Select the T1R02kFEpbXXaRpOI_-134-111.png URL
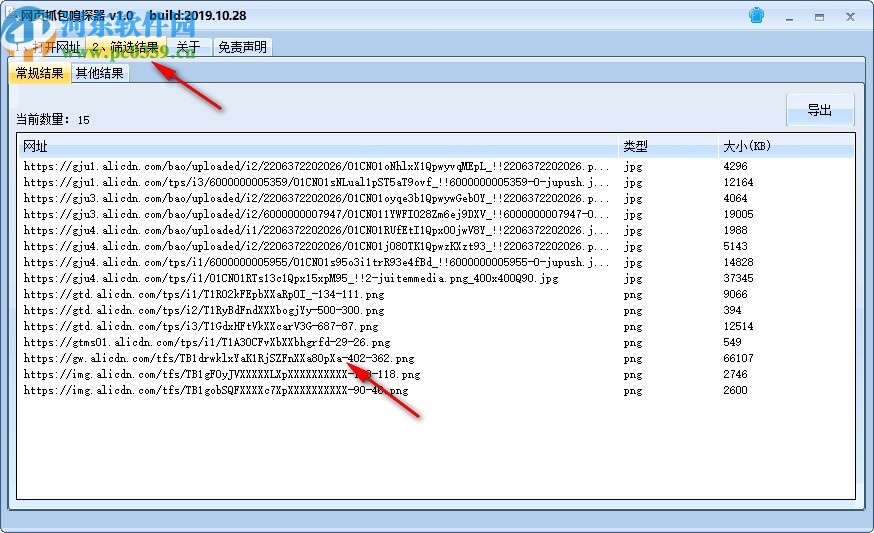This screenshot has width=874, height=533. [x=204, y=294]
